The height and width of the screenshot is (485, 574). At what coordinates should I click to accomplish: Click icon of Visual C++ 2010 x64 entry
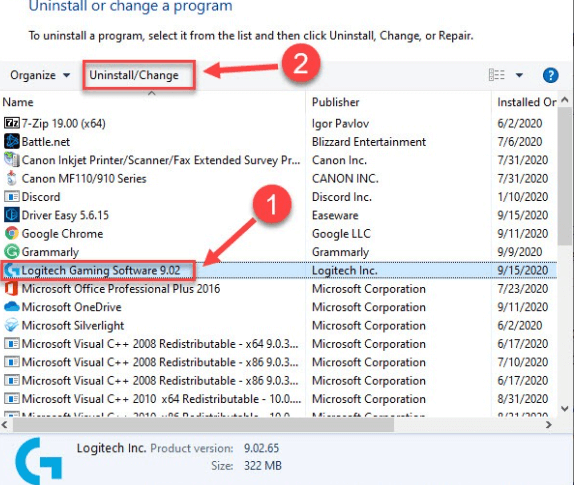(12, 399)
